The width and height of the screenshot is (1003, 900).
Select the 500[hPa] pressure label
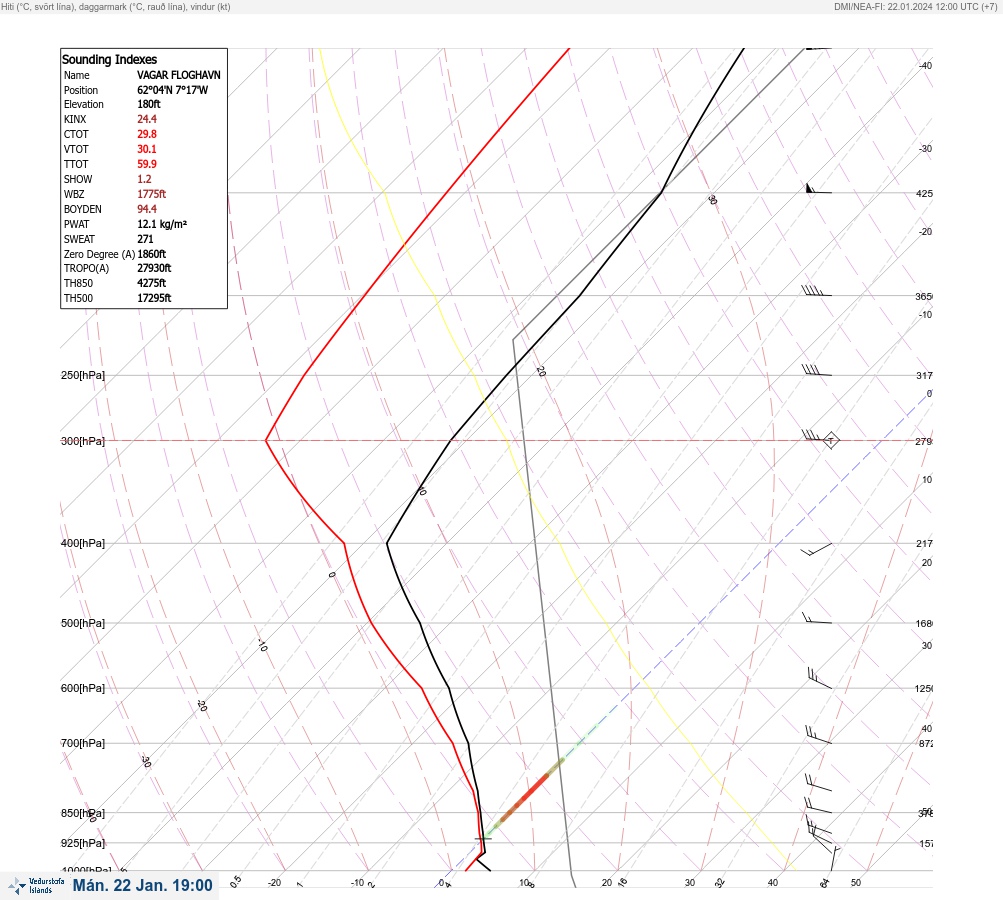[x=83, y=623]
